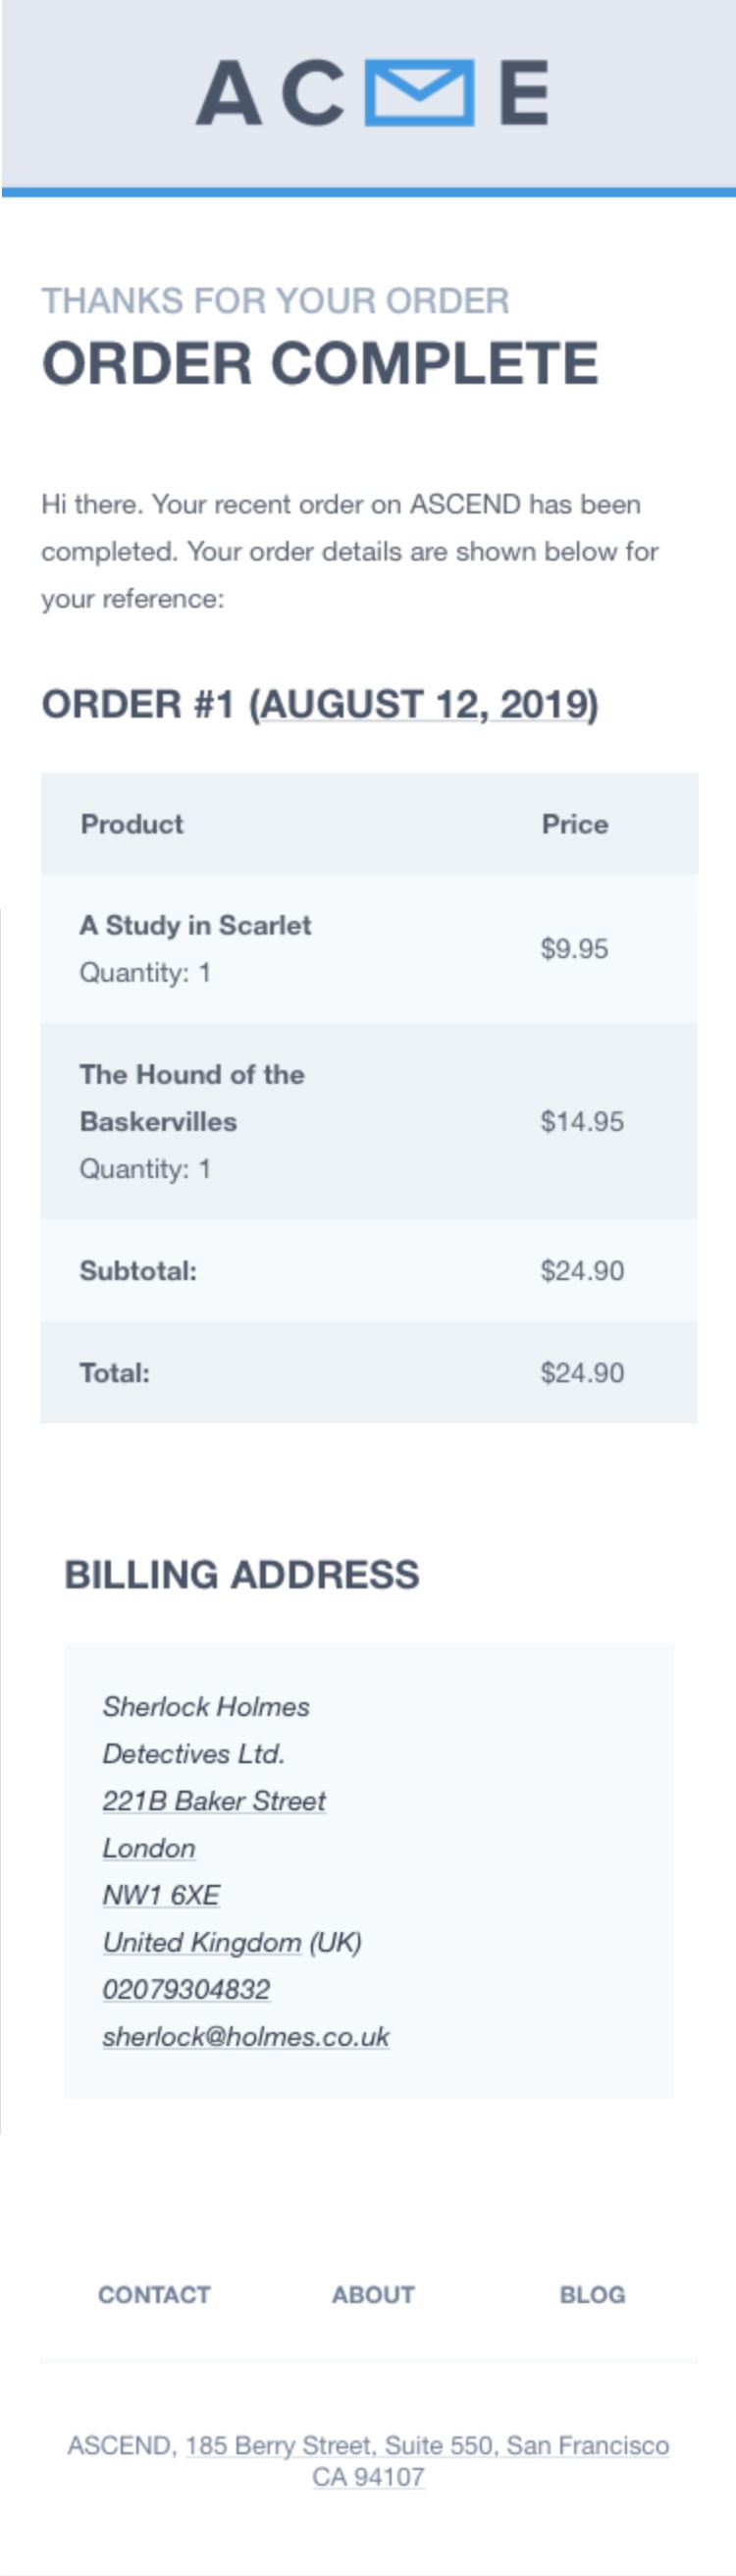Click the August 12, 2019 order date link
The height and width of the screenshot is (2576, 736).
(424, 704)
